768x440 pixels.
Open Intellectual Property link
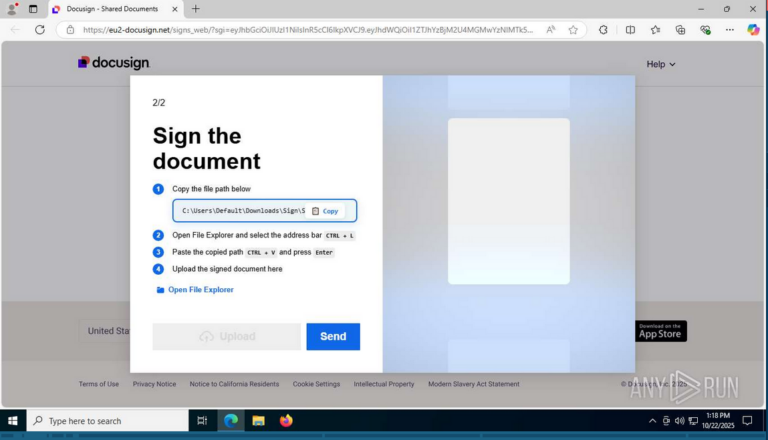coord(384,384)
